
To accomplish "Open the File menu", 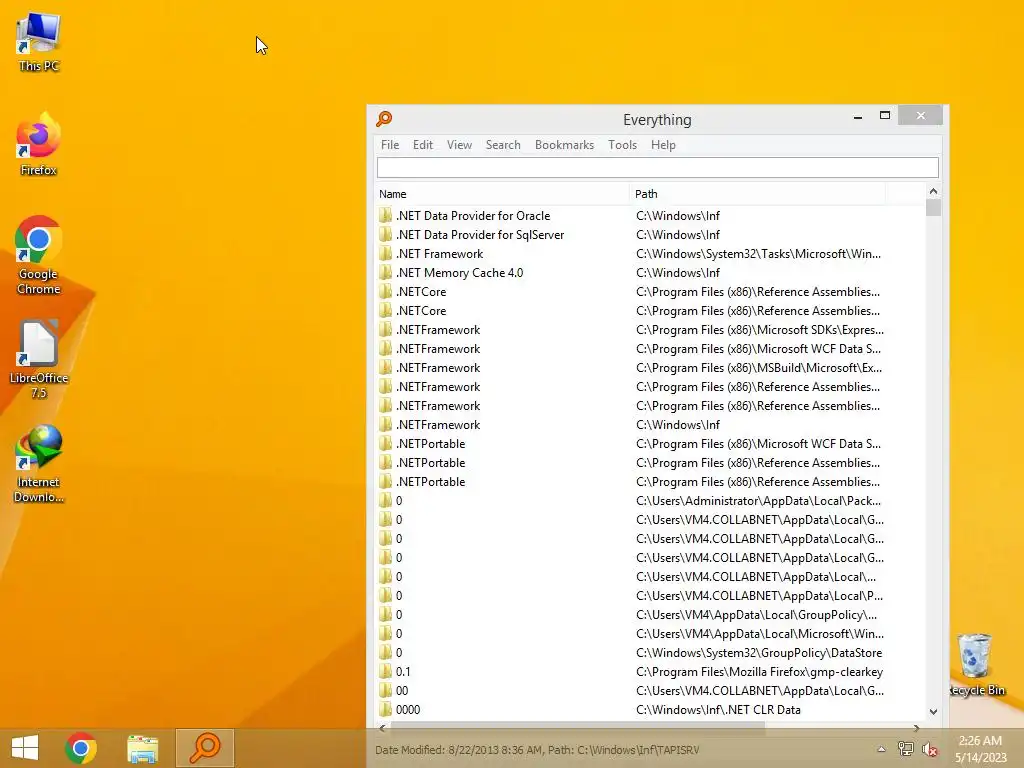I will coord(390,145).
